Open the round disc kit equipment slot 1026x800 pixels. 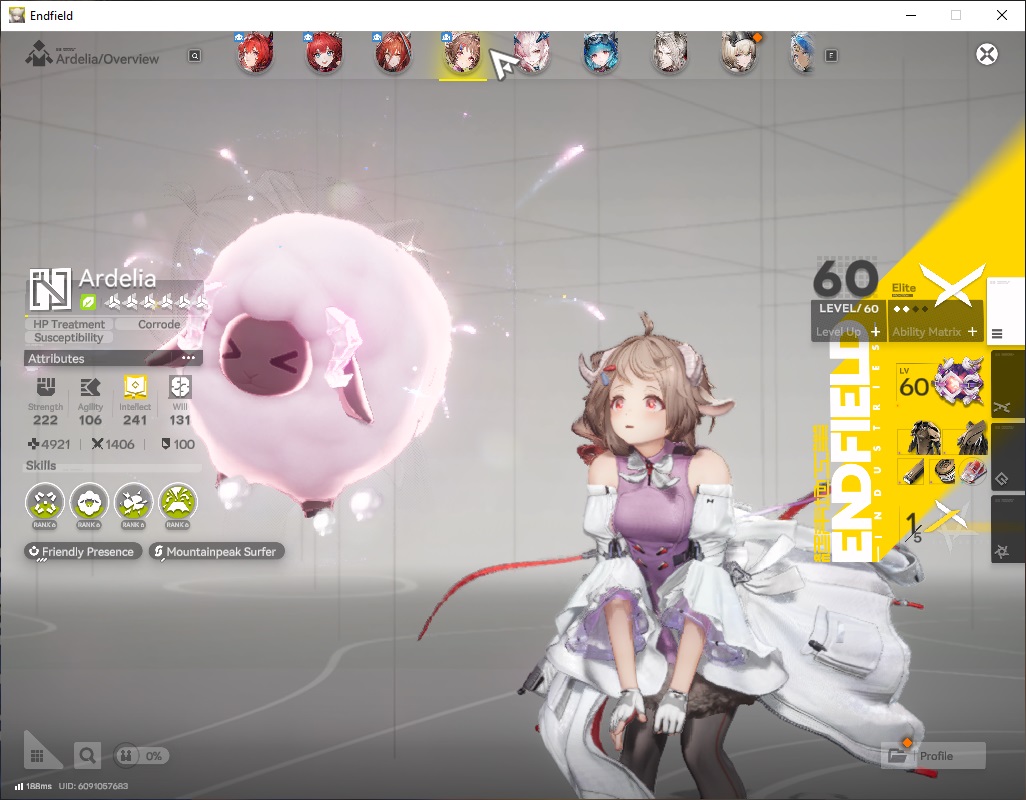(943, 471)
